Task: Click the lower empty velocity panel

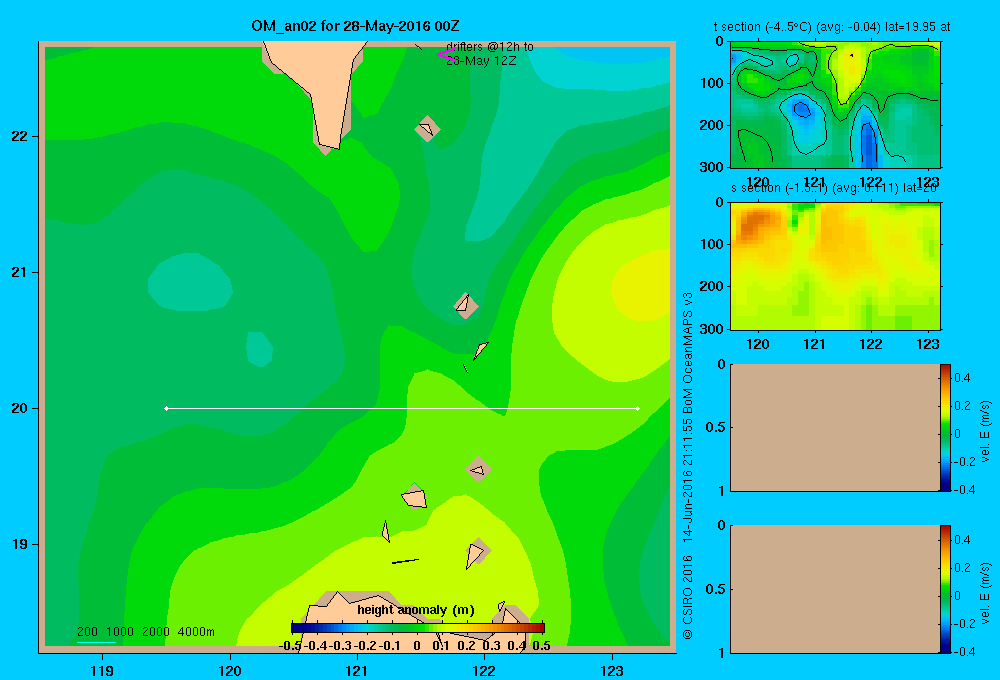Action: (834, 589)
